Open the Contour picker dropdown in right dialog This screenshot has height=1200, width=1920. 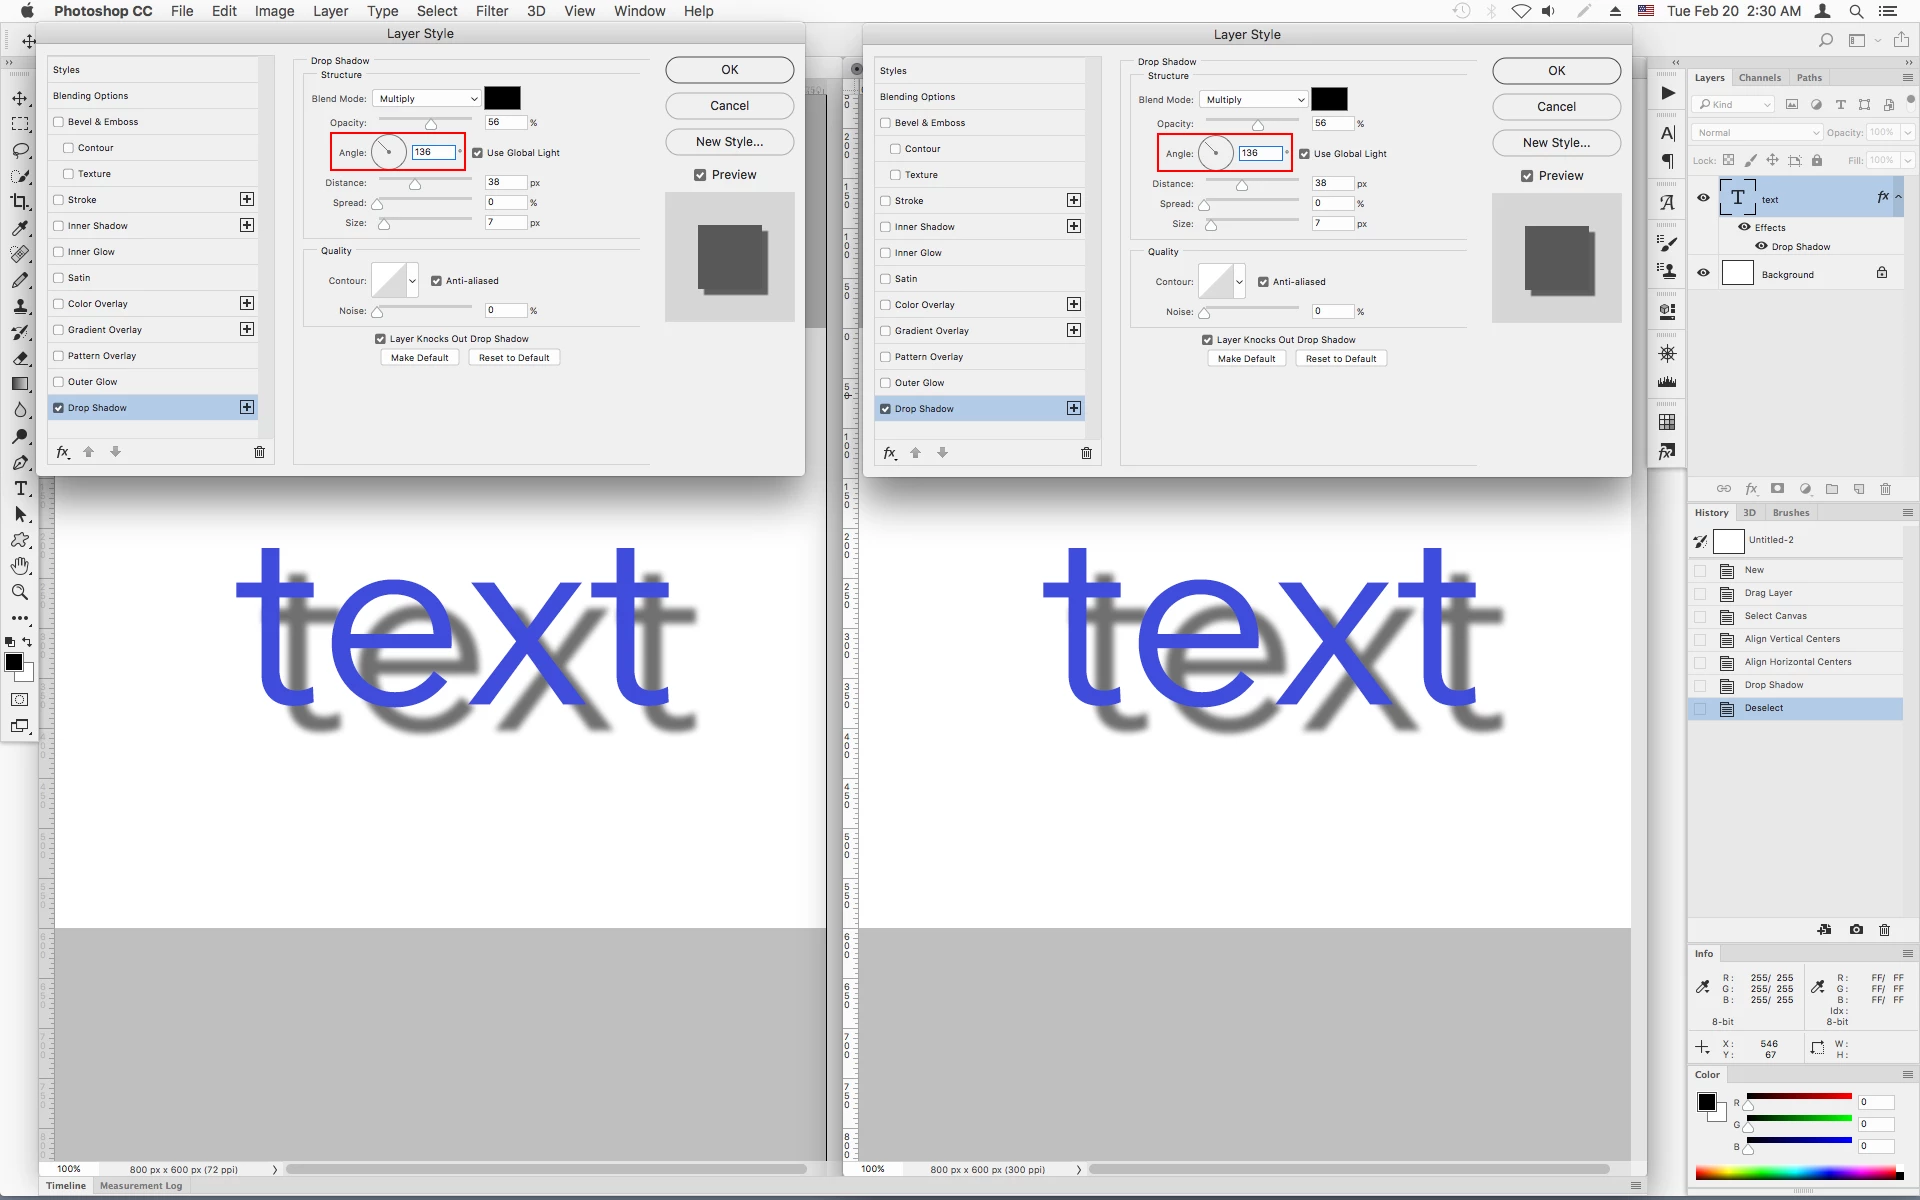point(1239,282)
